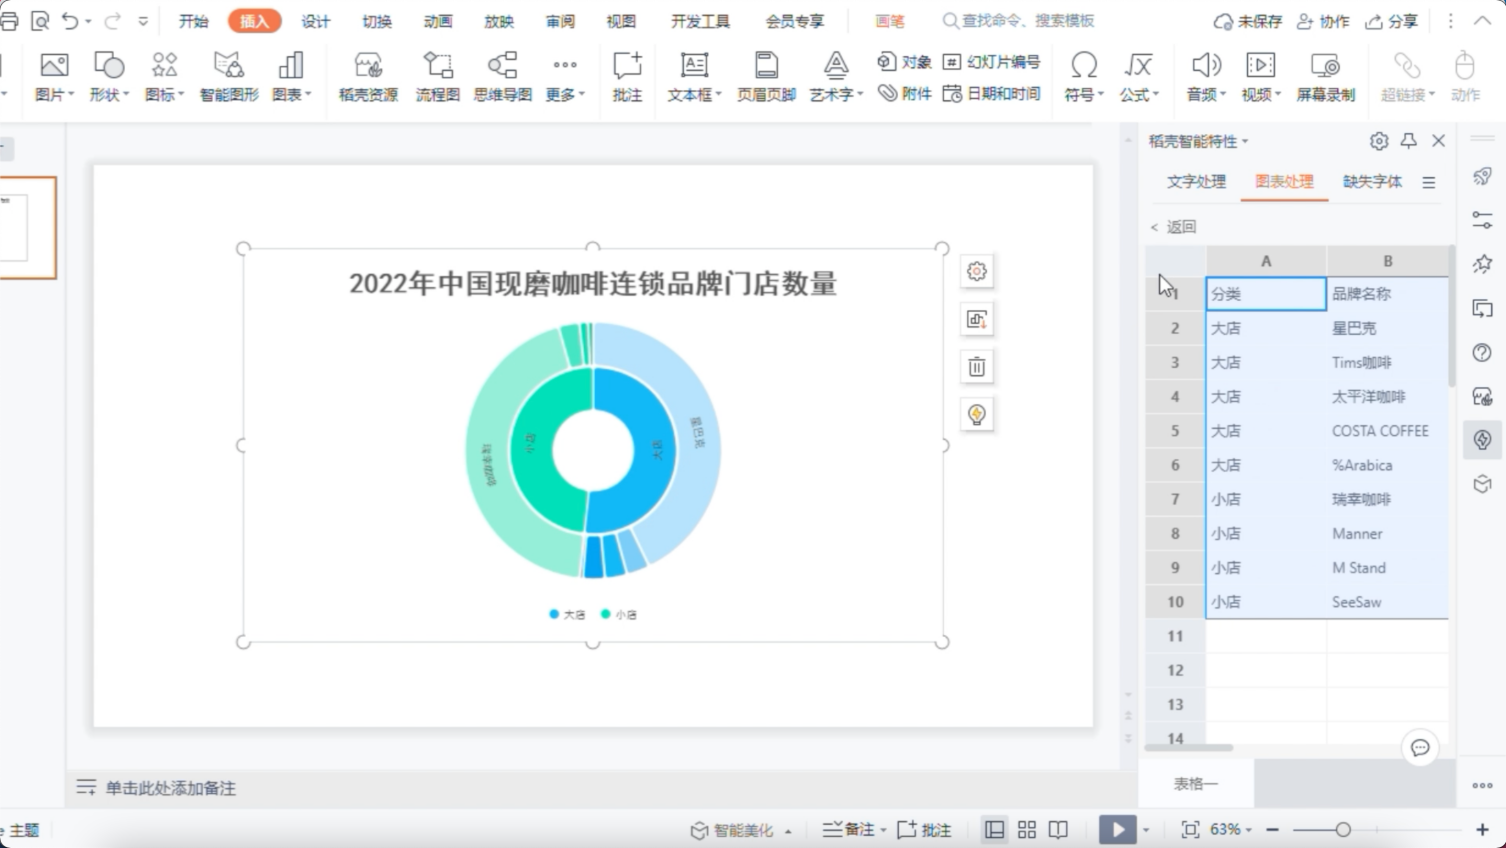Screen dimensions: 1506x848
Task: Open the 切换 (Transitions) ribbon tab
Action: tap(377, 21)
